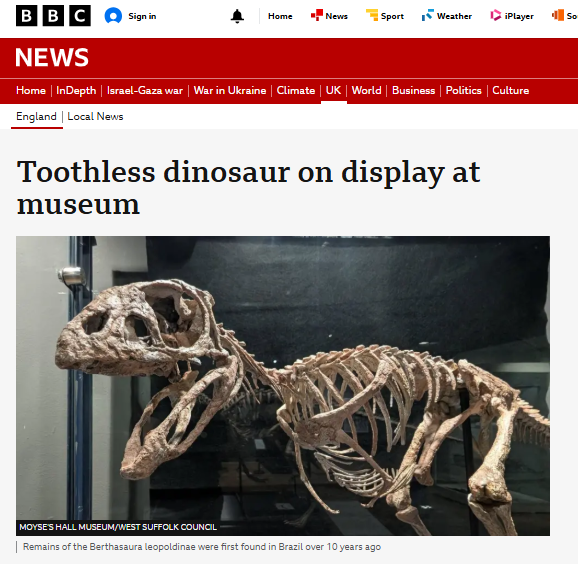This screenshot has width=578, height=564.
Task: Click the dinosaur skeleton photo
Action: 283,386
